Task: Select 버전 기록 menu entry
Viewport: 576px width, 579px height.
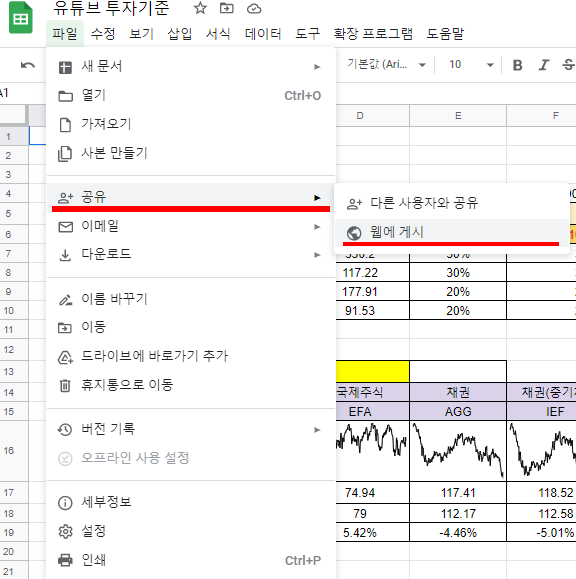Action: tap(191, 429)
